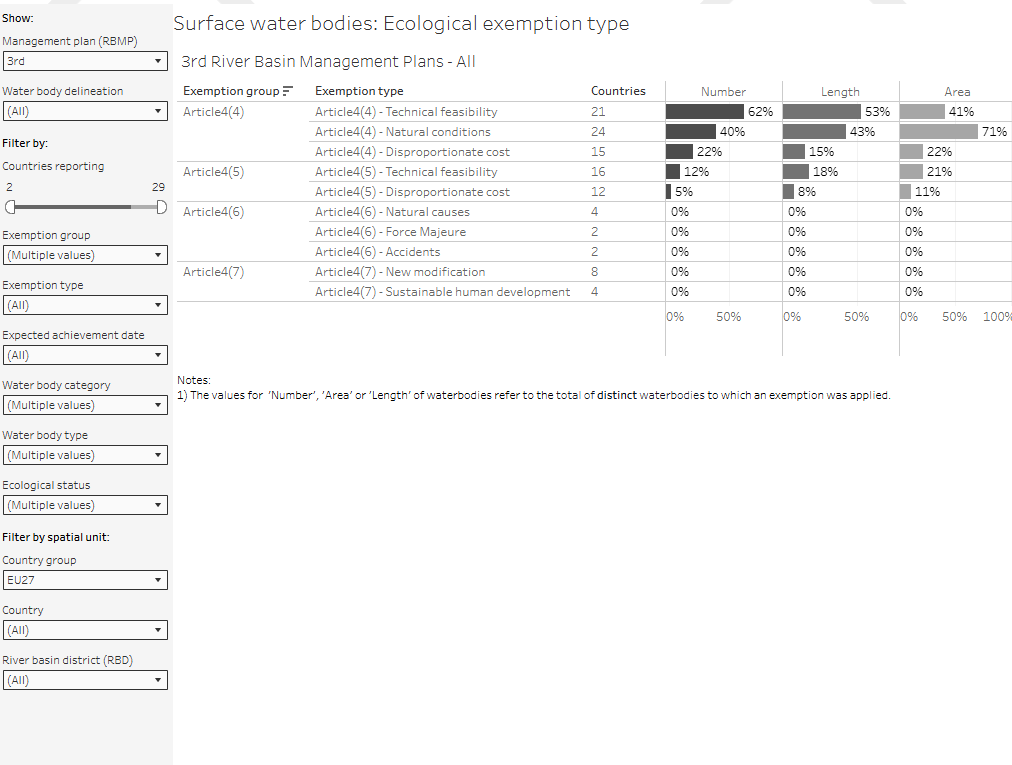The width and height of the screenshot is (1012, 765).
Task: Open the Country group dropdown showing EU27
Action: point(84,580)
